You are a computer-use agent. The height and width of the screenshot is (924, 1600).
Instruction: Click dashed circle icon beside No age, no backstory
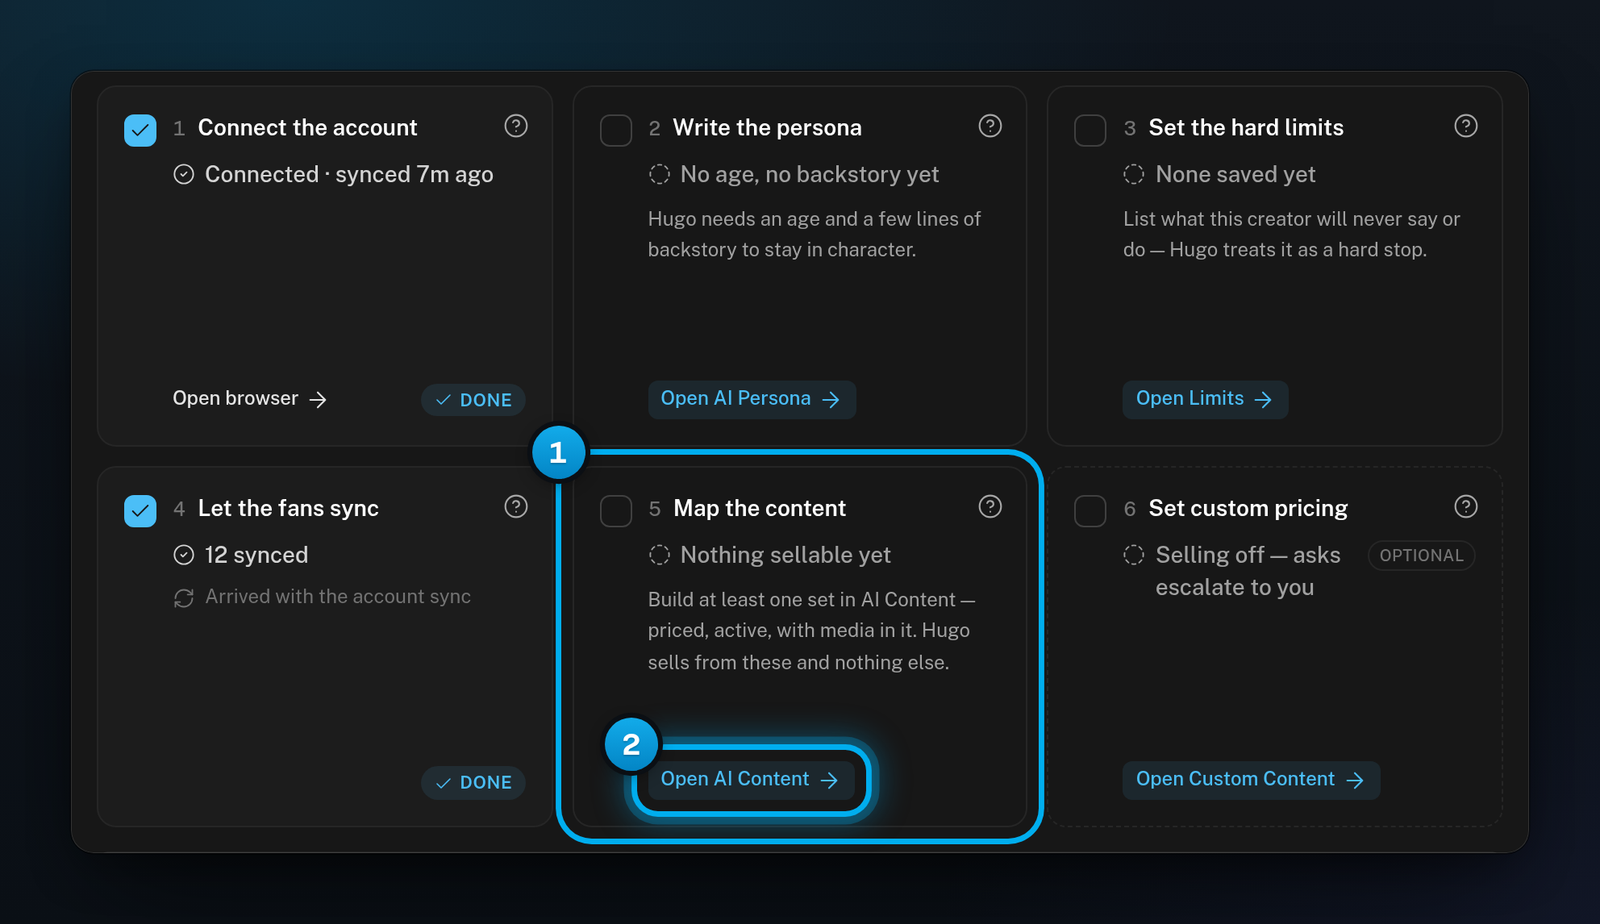coord(659,174)
